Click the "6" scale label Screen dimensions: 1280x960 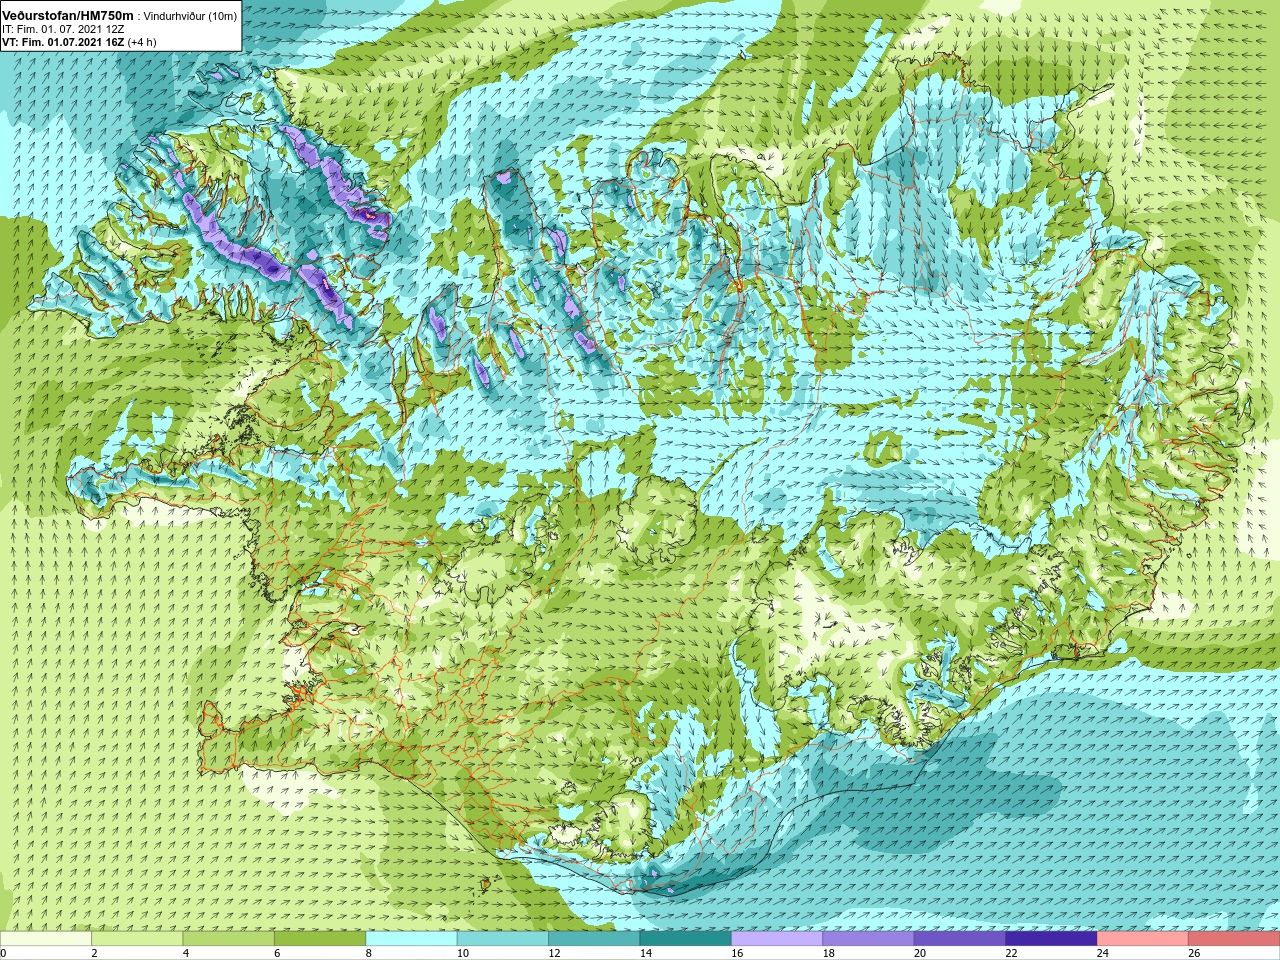(277, 953)
